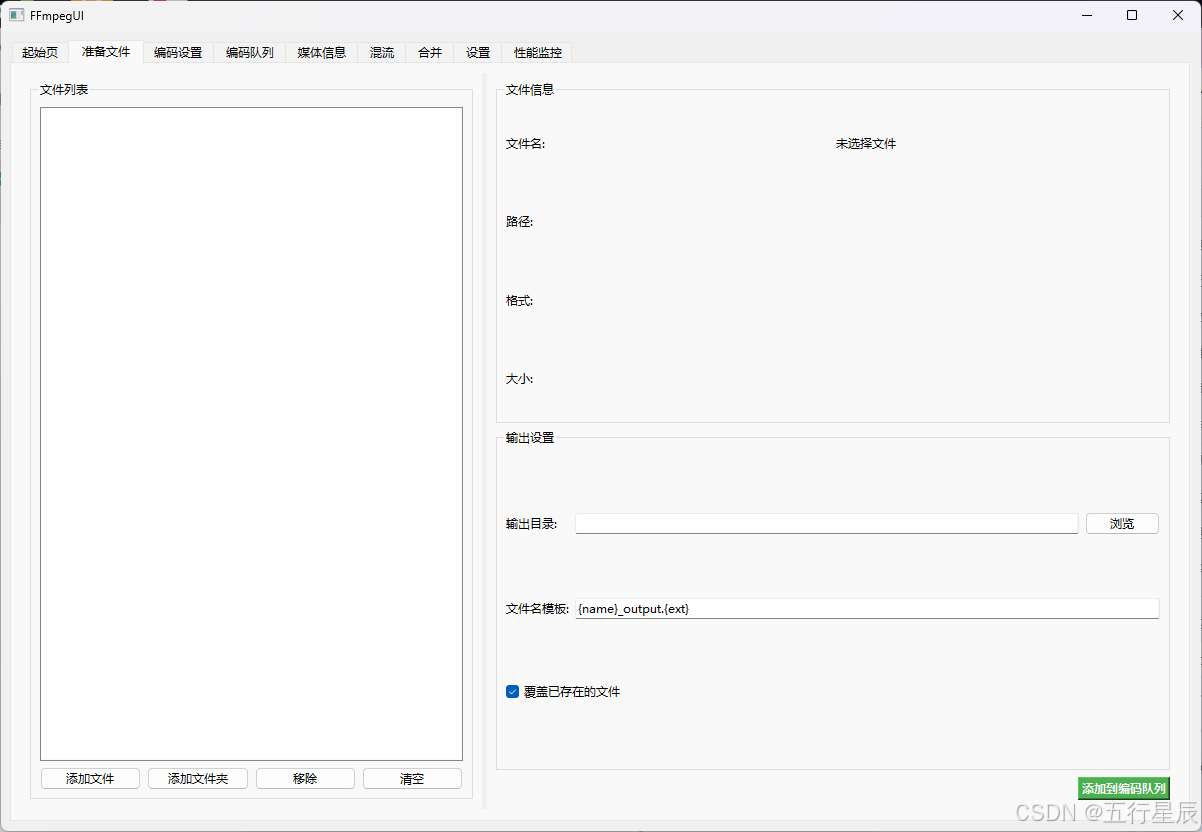
Task: Go to the 编码队列 tab
Action: 250,53
